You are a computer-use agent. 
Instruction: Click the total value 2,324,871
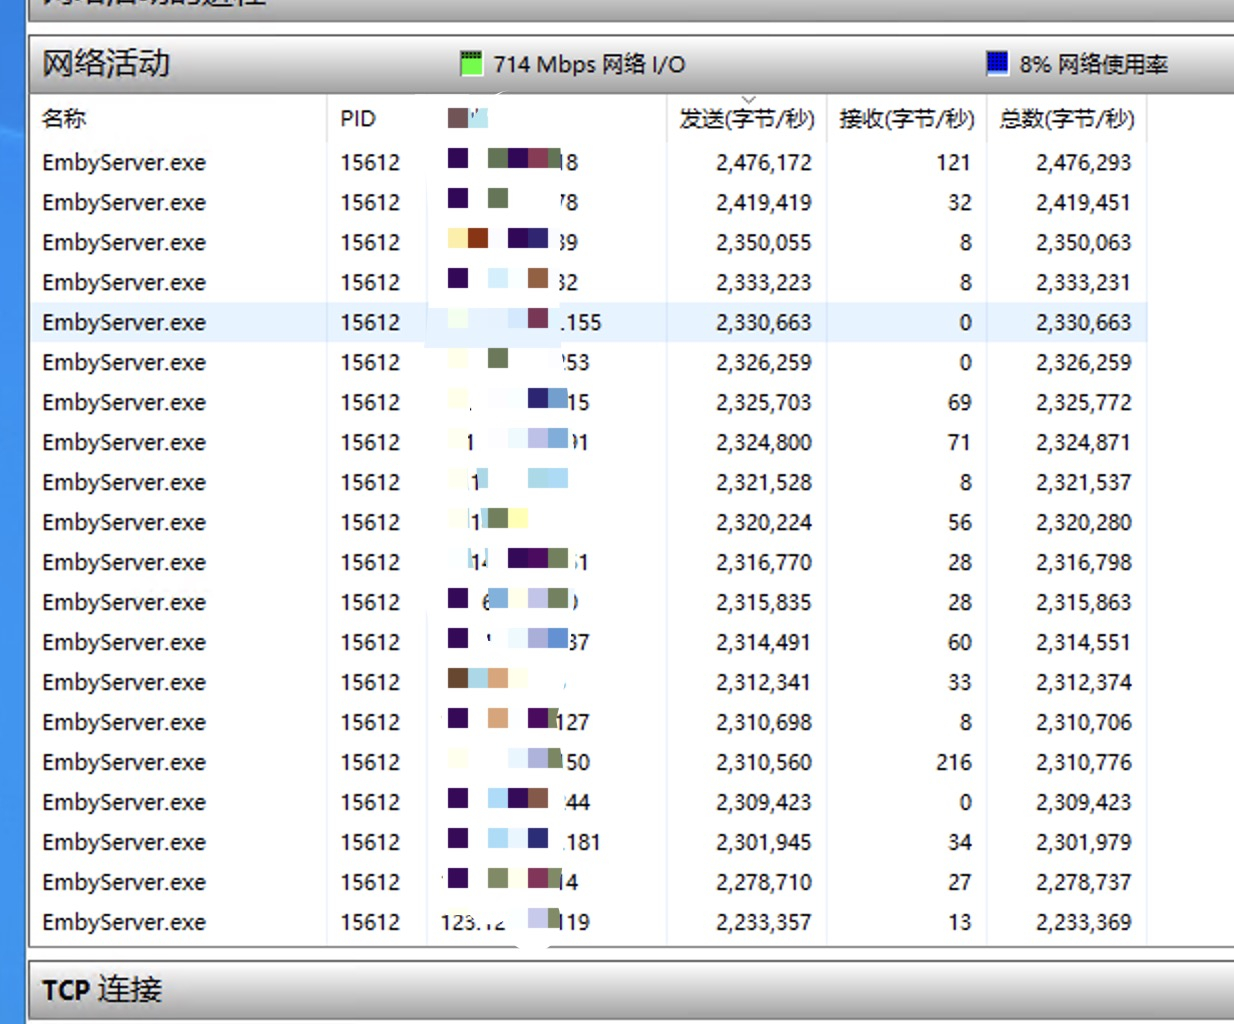click(x=1084, y=442)
